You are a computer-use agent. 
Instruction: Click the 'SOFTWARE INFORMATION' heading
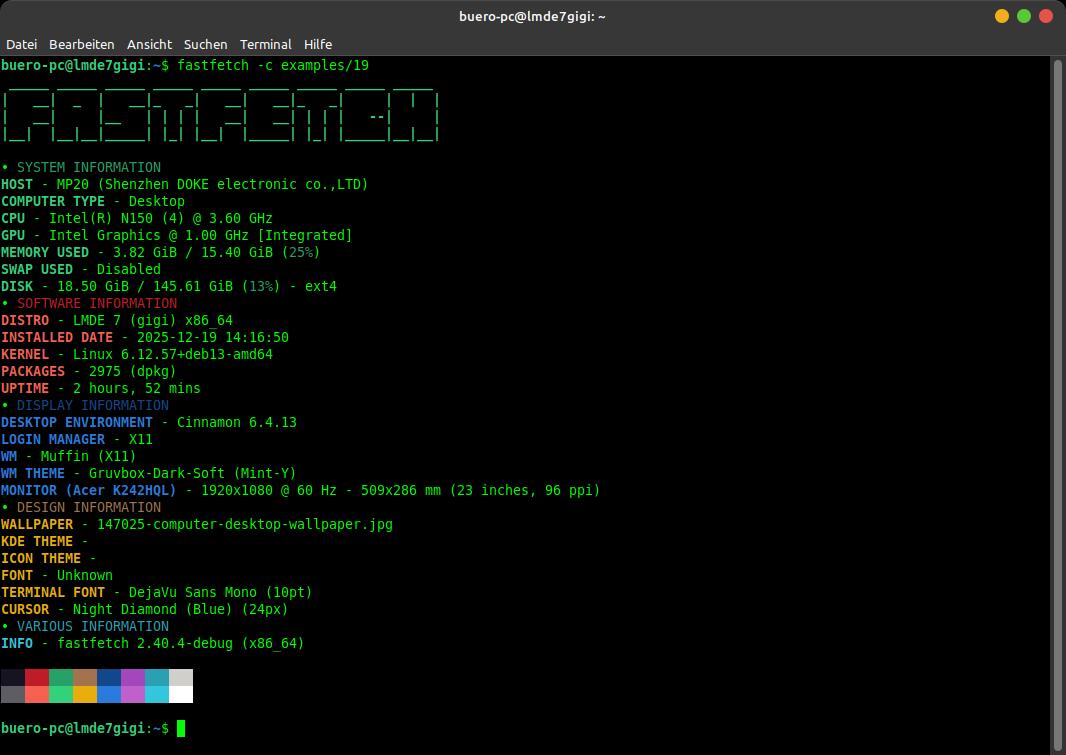click(97, 303)
